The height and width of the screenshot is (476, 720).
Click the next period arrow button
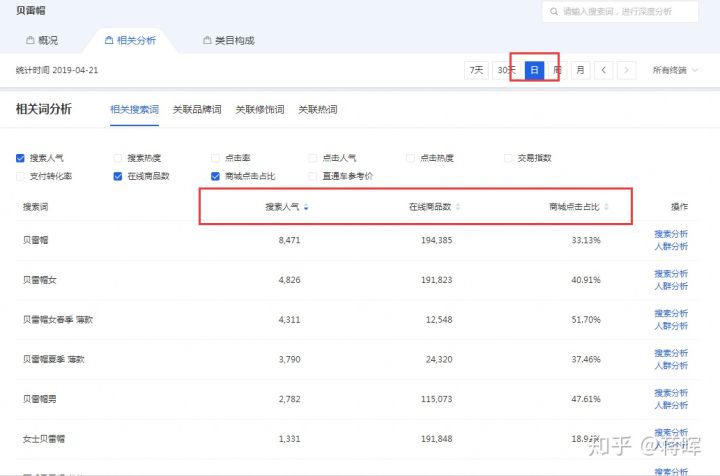[x=626, y=70]
